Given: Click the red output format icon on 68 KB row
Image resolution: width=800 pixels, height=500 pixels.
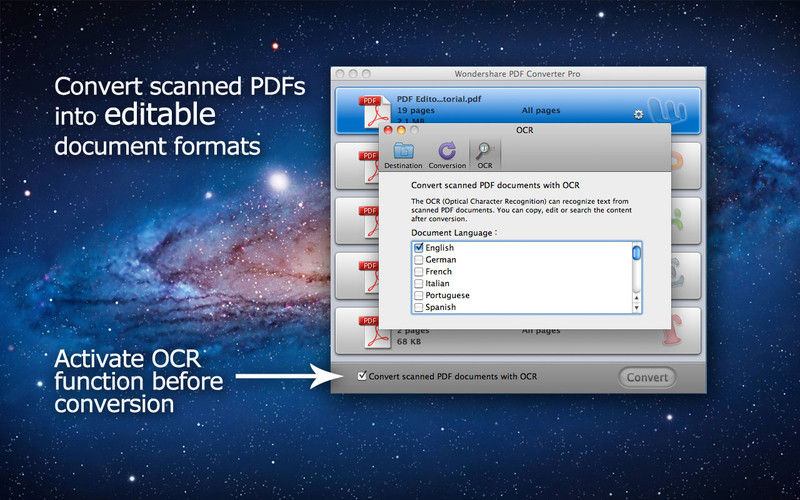Looking at the screenshot, I should tap(673, 330).
